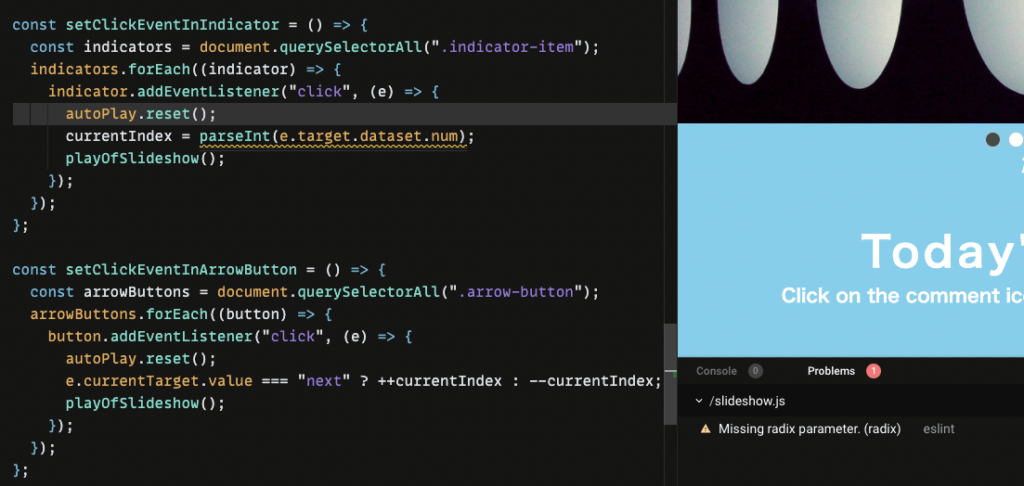Image resolution: width=1024 pixels, height=486 pixels.
Task: Select the white slideshow indicator dot
Action: [1016, 139]
